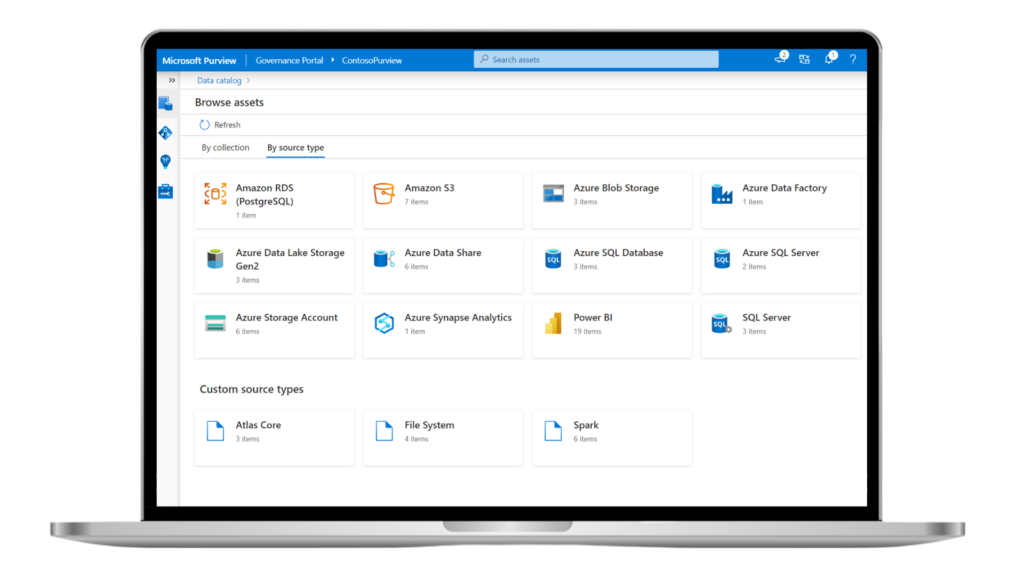Click the Power BI icon
Screen dimensions: 1024x576
point(553,323)
